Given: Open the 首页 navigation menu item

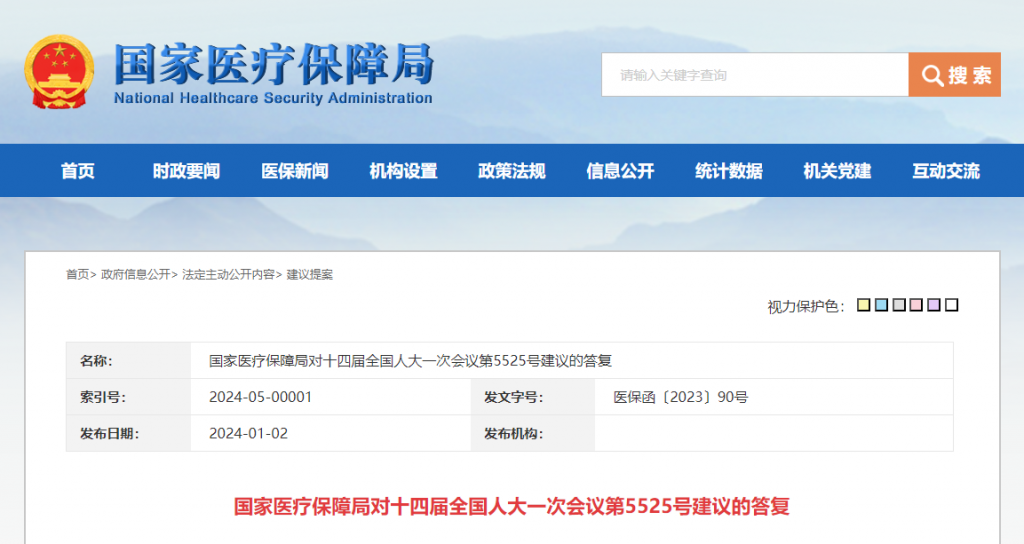Looking at the screenshot, I should click(78, 171).
